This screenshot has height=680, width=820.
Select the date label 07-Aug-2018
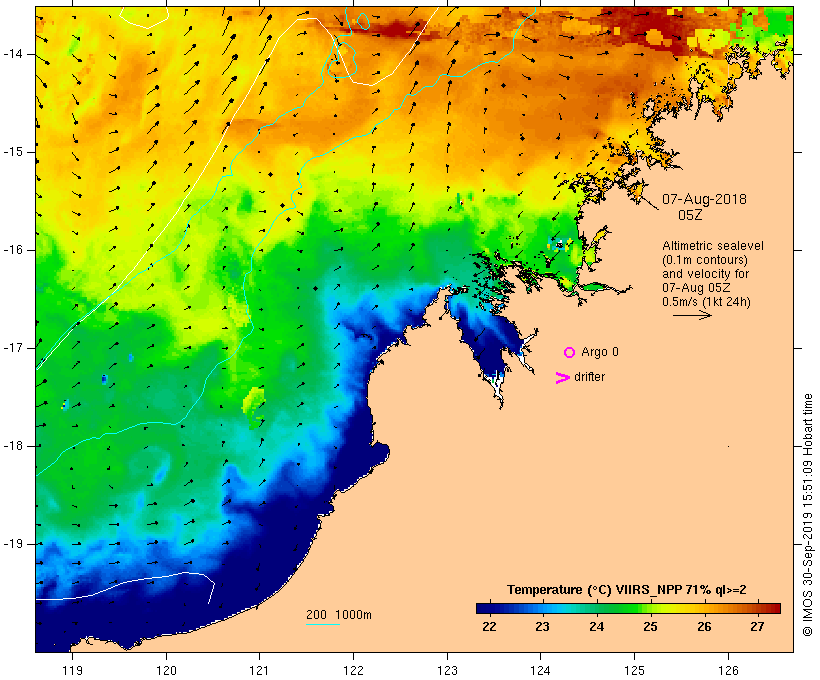pos(704,199)
